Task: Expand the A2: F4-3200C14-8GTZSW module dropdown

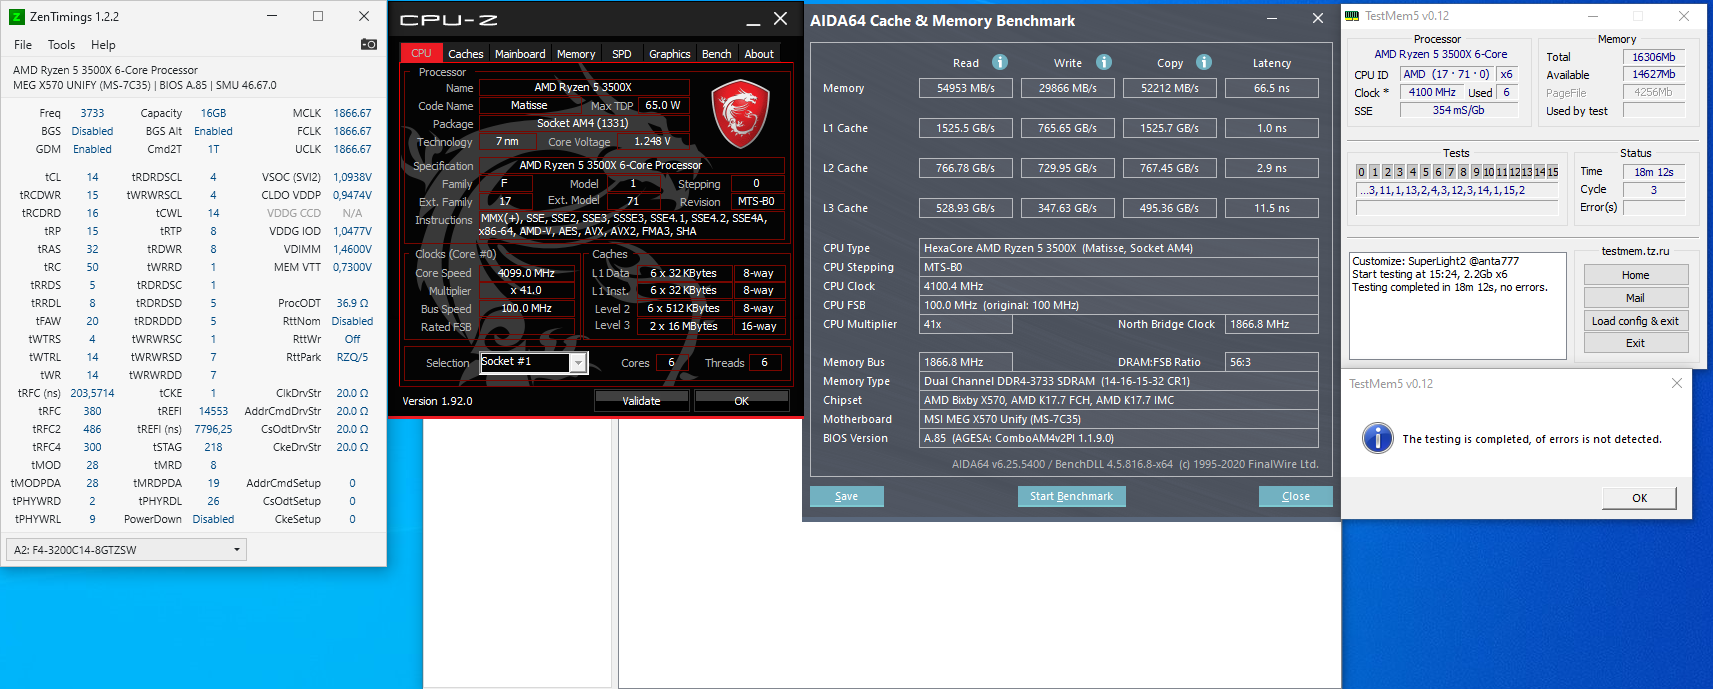Action: 126,549
